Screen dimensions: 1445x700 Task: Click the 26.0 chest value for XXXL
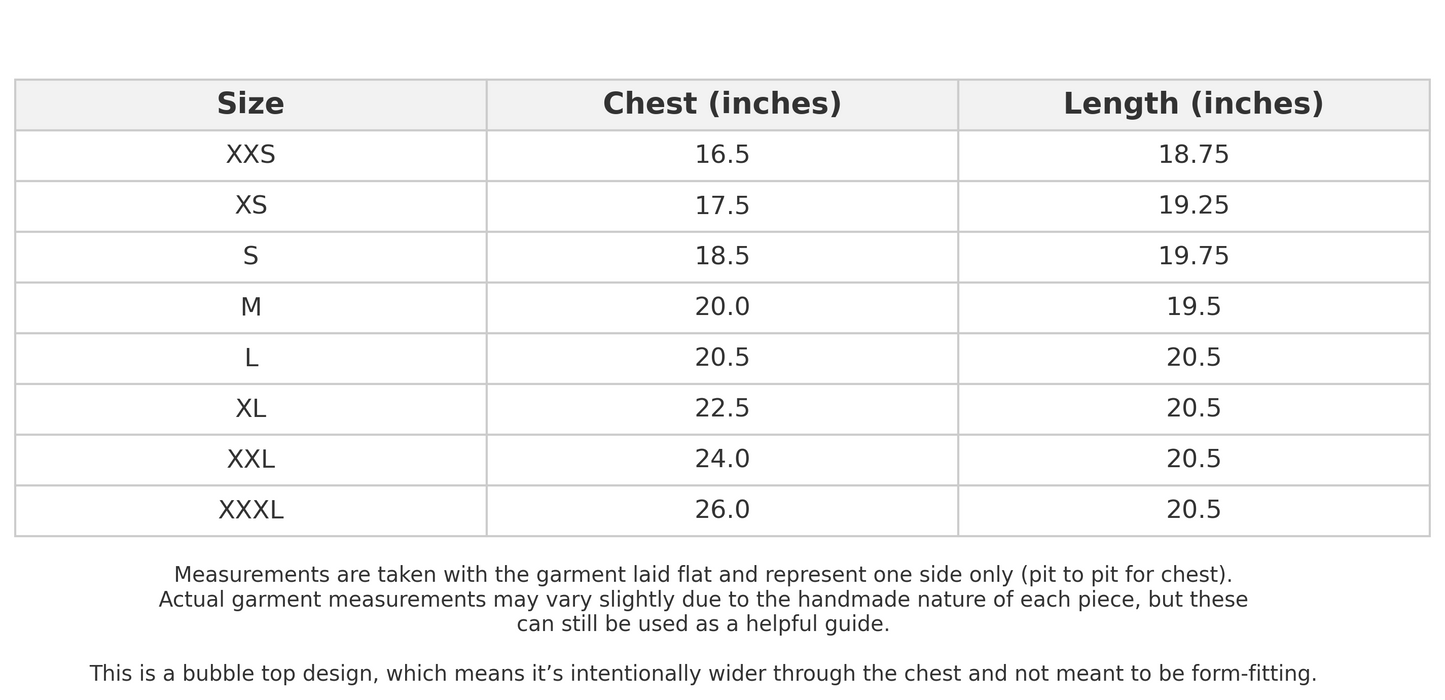[722, 510]
